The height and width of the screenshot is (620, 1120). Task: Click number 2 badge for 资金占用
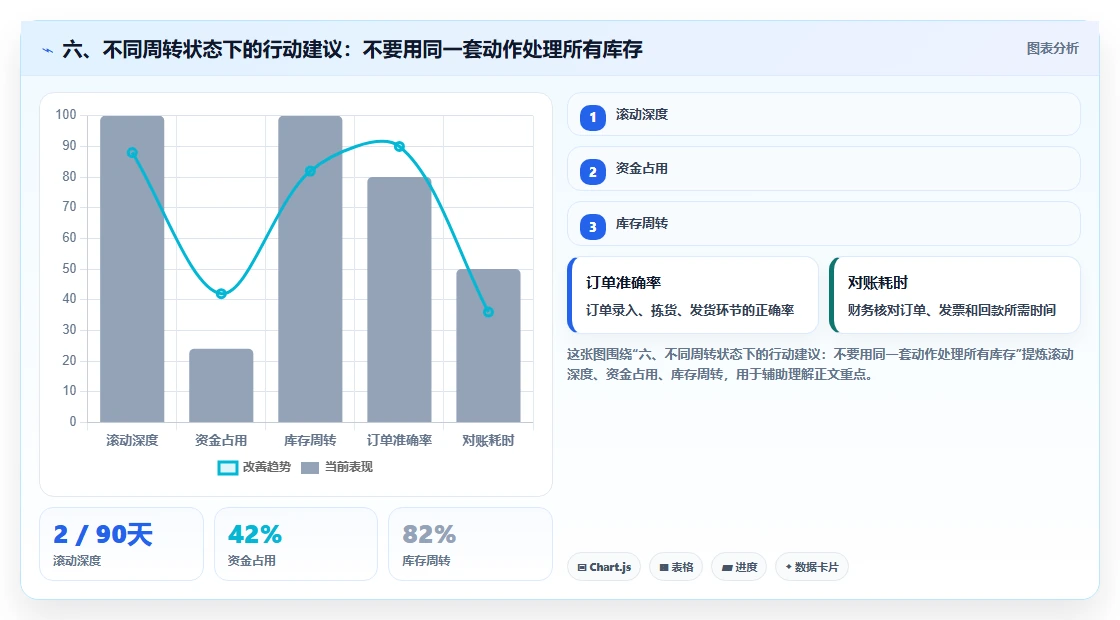point(592,171)
